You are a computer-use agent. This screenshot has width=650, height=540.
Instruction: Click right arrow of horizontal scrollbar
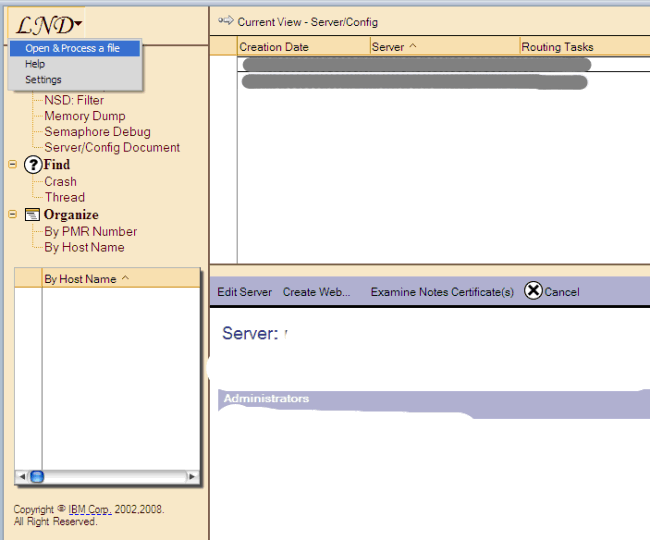195,477
